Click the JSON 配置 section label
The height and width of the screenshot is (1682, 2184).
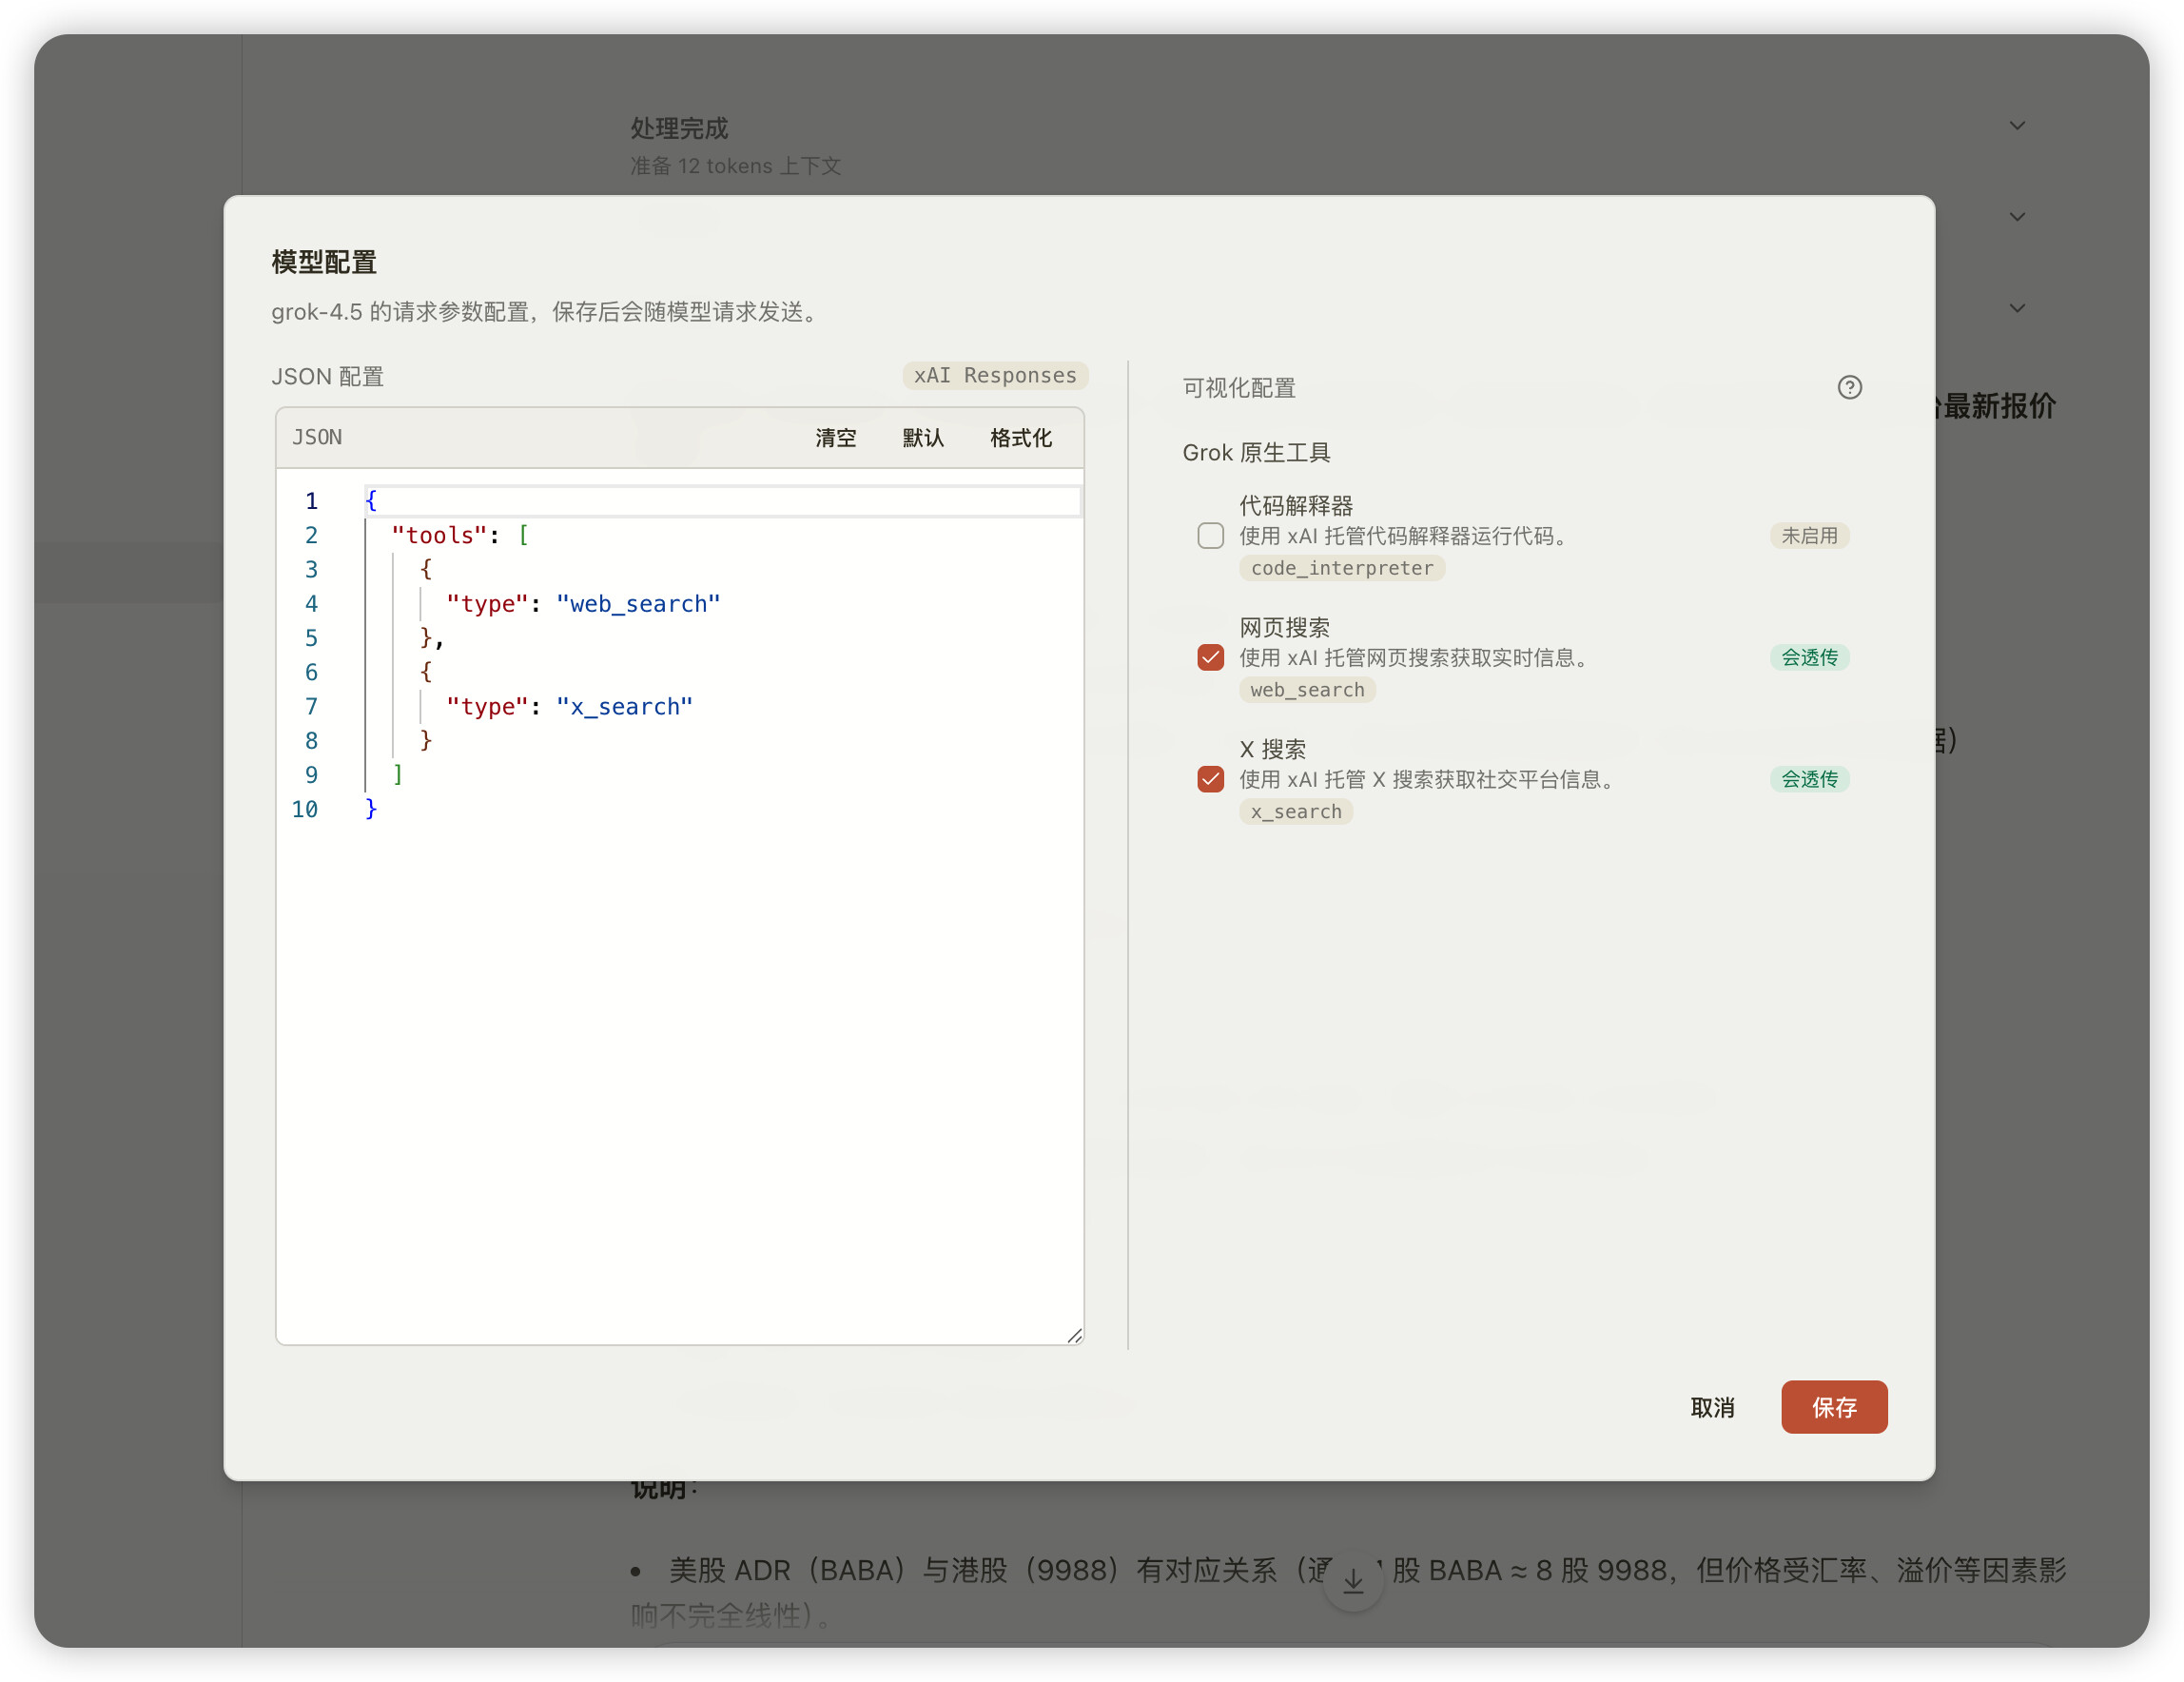pos(328,377)
